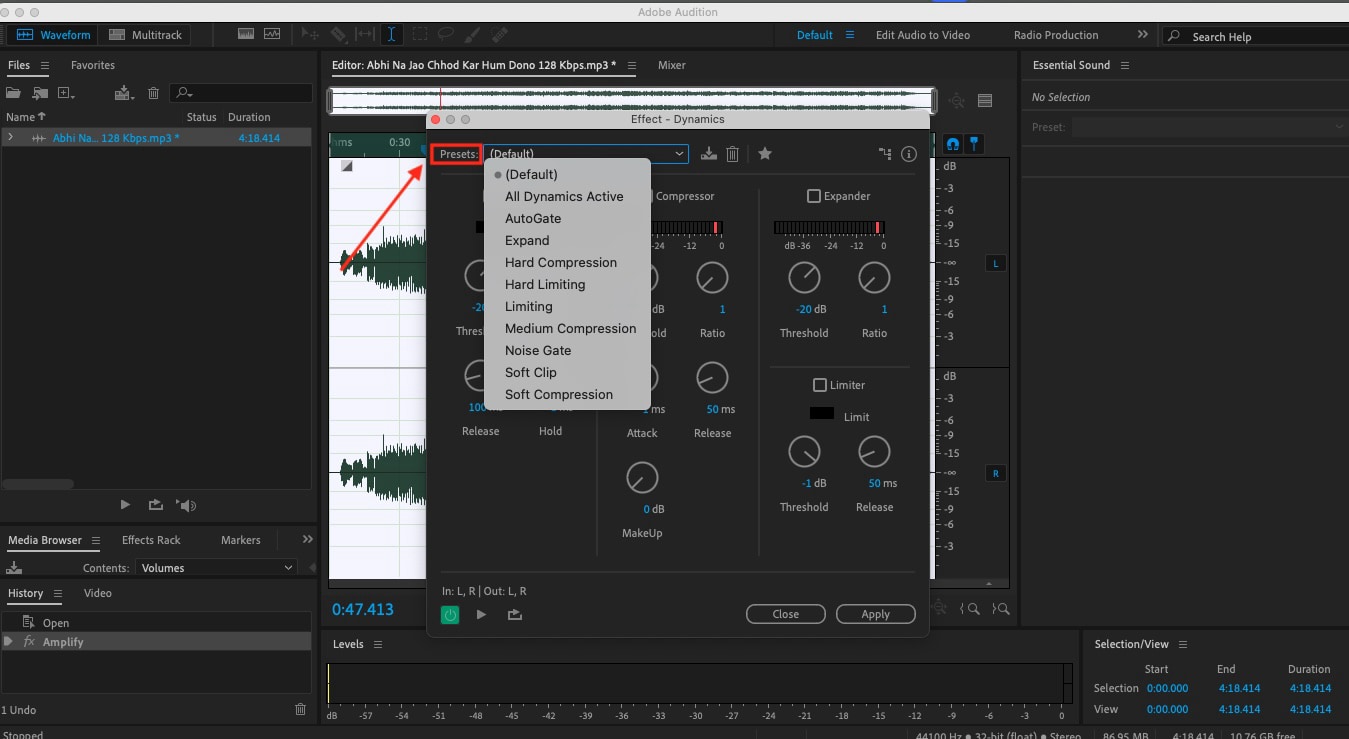The width and height of the screenshot is (1349, 739).
Task: Expand the Abhi Na mp3 file row
Action: click(x=10, y=137)
